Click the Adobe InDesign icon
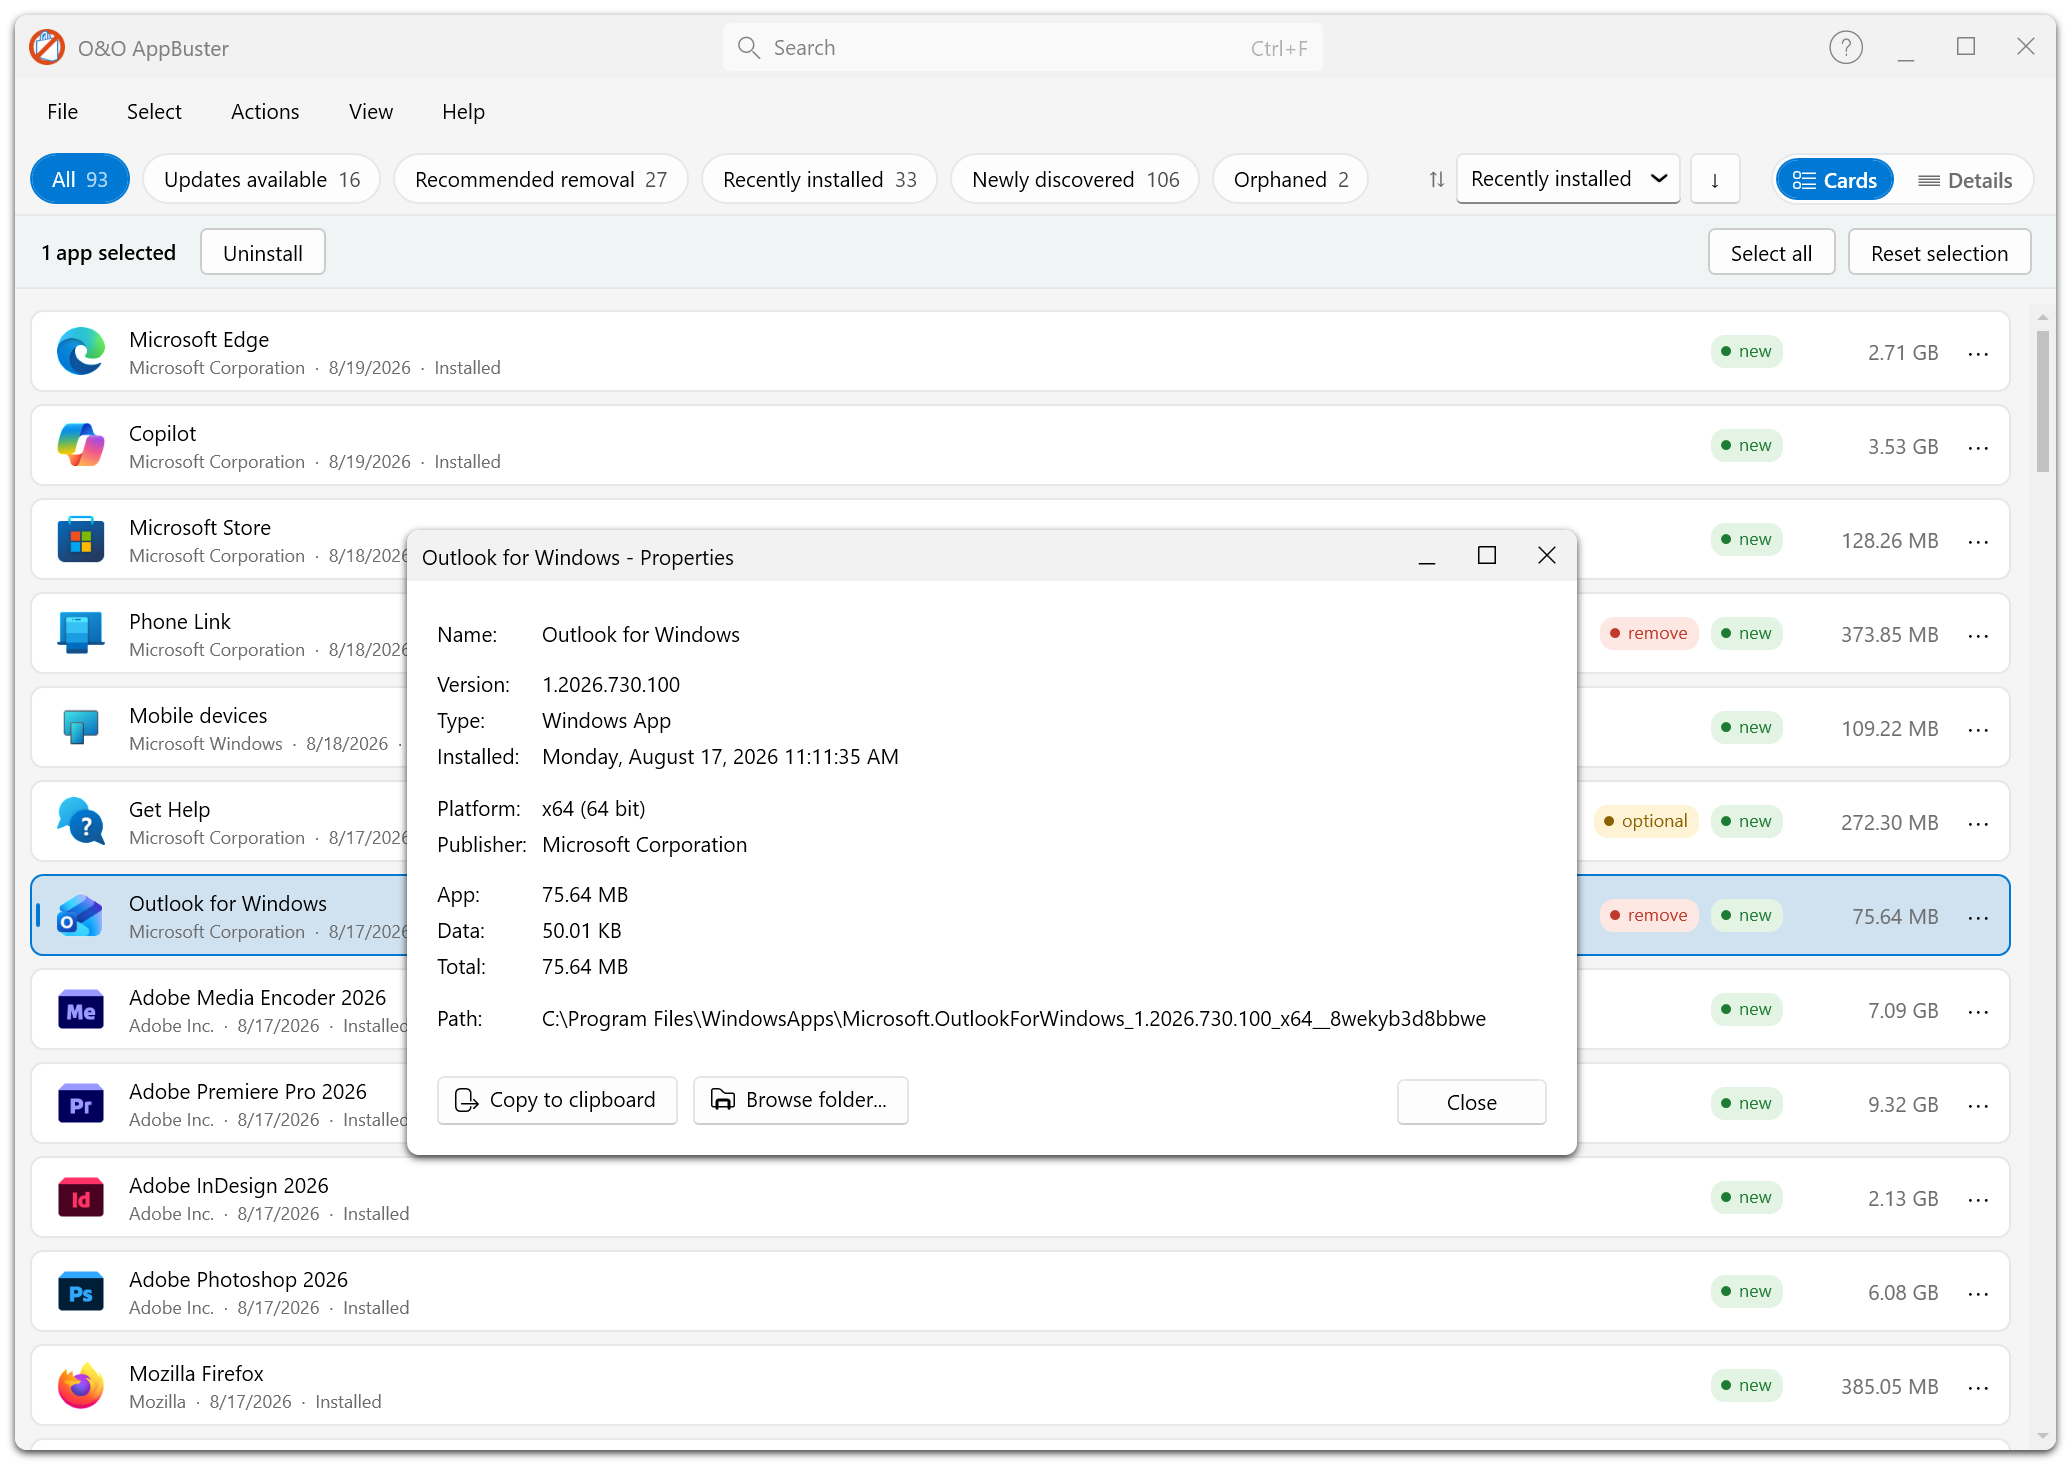This screenshot has height=1465, width=2071. (81, 1198)
